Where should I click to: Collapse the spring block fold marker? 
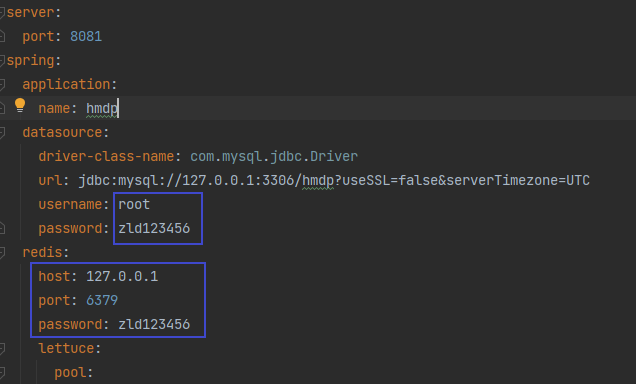[x=2, y=60]
